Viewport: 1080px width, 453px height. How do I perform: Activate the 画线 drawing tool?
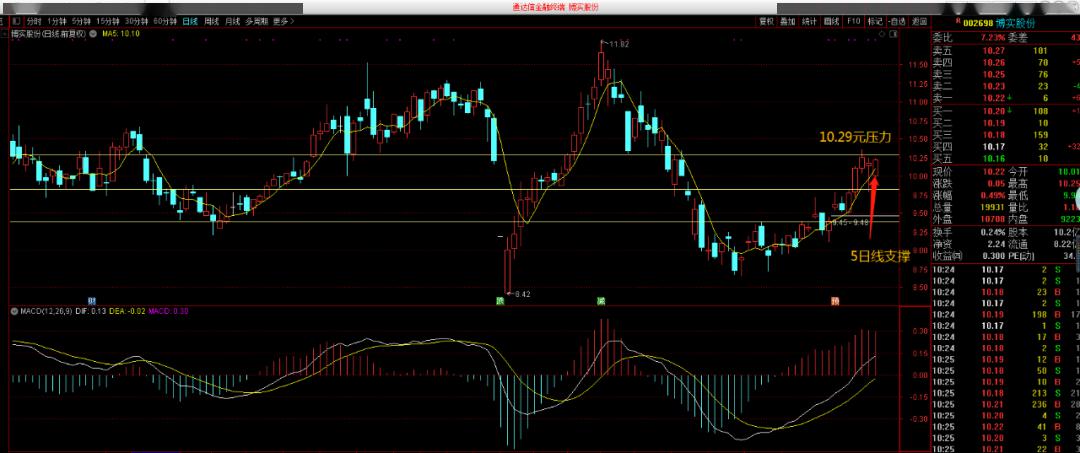pos(832,21)
